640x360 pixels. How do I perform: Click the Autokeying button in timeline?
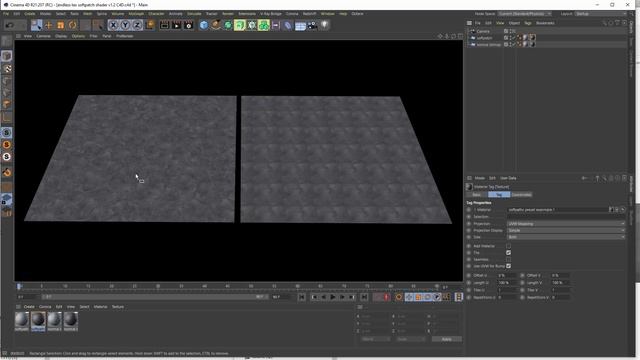click(x=399, y=297)
